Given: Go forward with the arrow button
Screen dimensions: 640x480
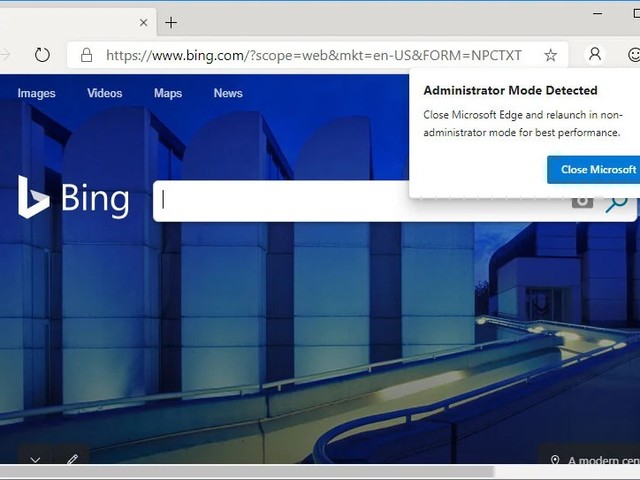Looking at the screenshot, I should [5, 55].
